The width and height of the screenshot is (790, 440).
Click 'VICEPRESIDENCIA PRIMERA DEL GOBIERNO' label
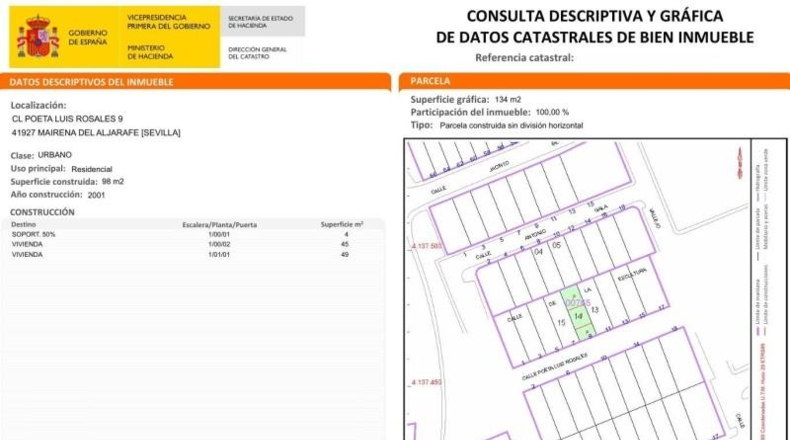pyautogui.click(x=168, y=22)
